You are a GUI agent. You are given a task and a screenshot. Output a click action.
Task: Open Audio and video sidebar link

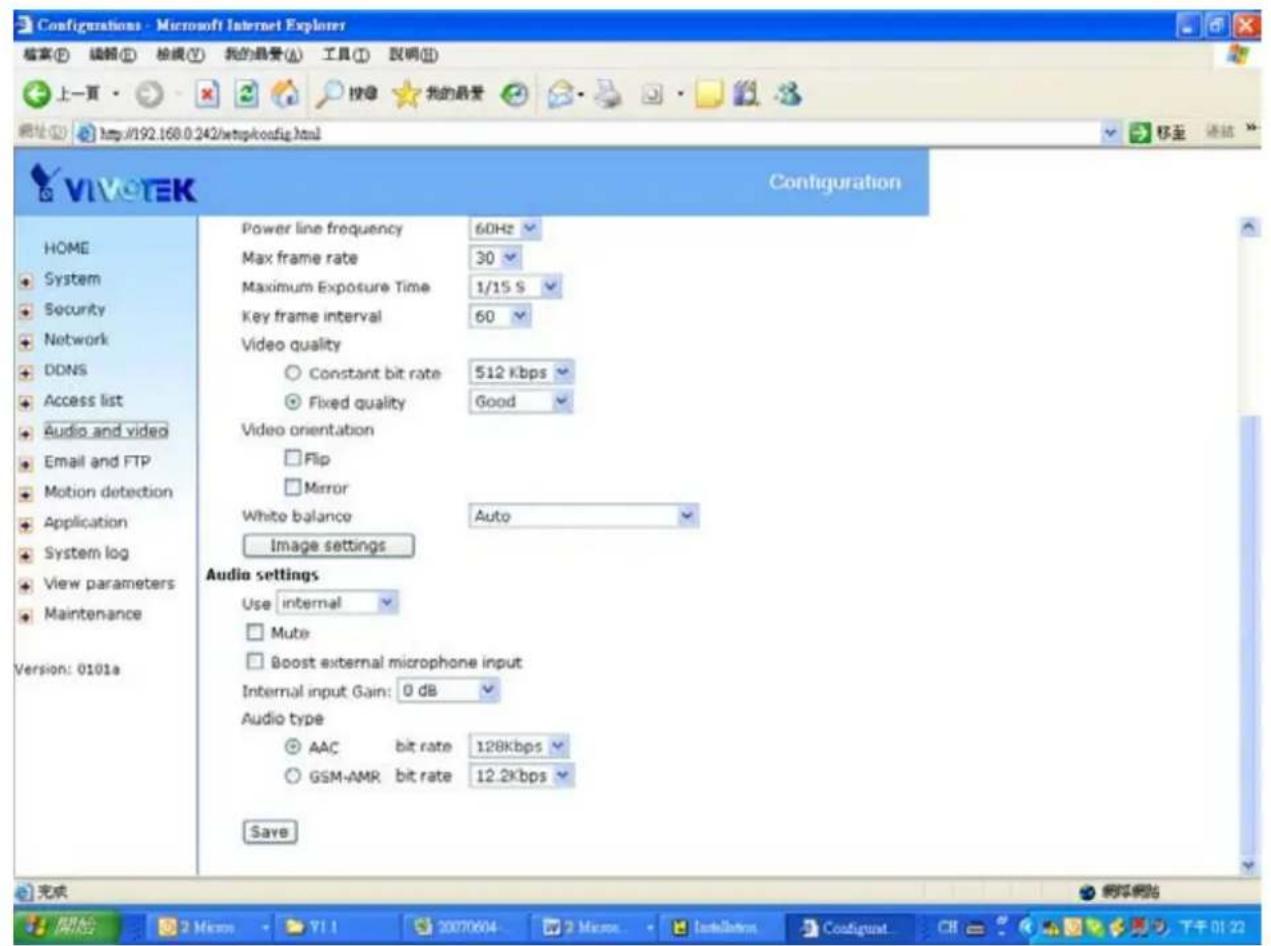click(x=105, y=432)
